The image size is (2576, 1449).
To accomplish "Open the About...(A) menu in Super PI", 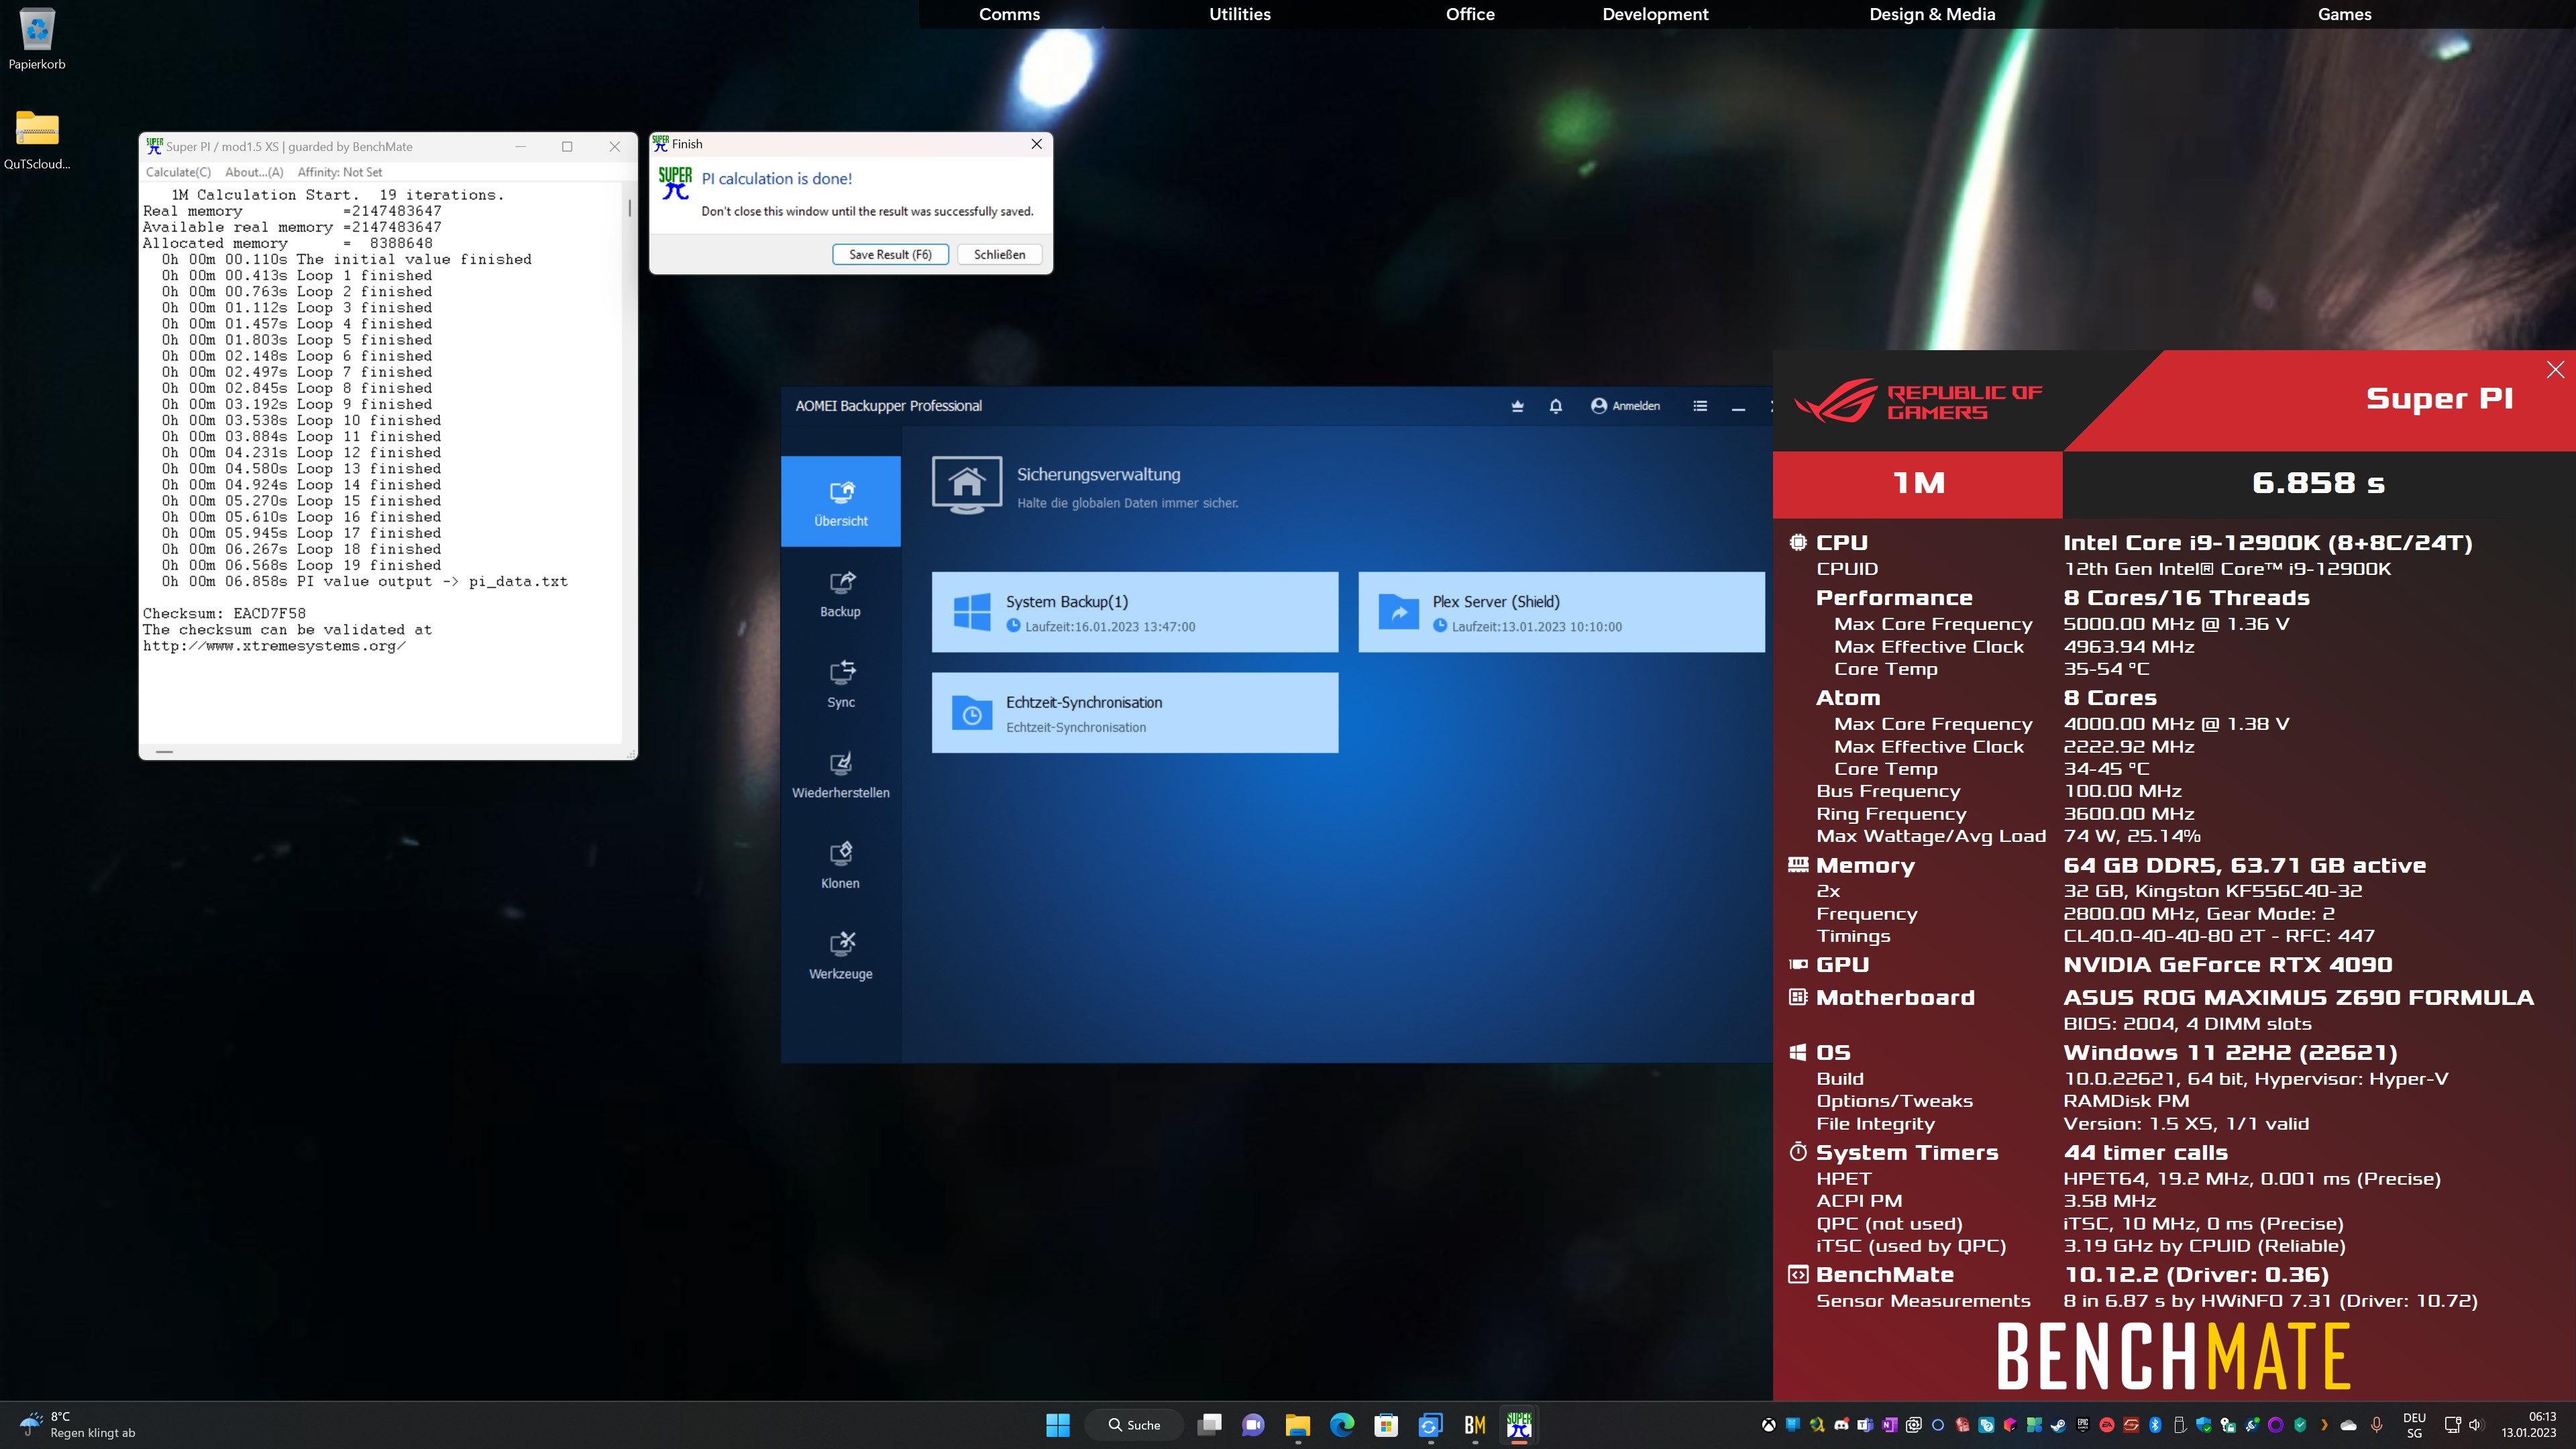I will point(254,172).
